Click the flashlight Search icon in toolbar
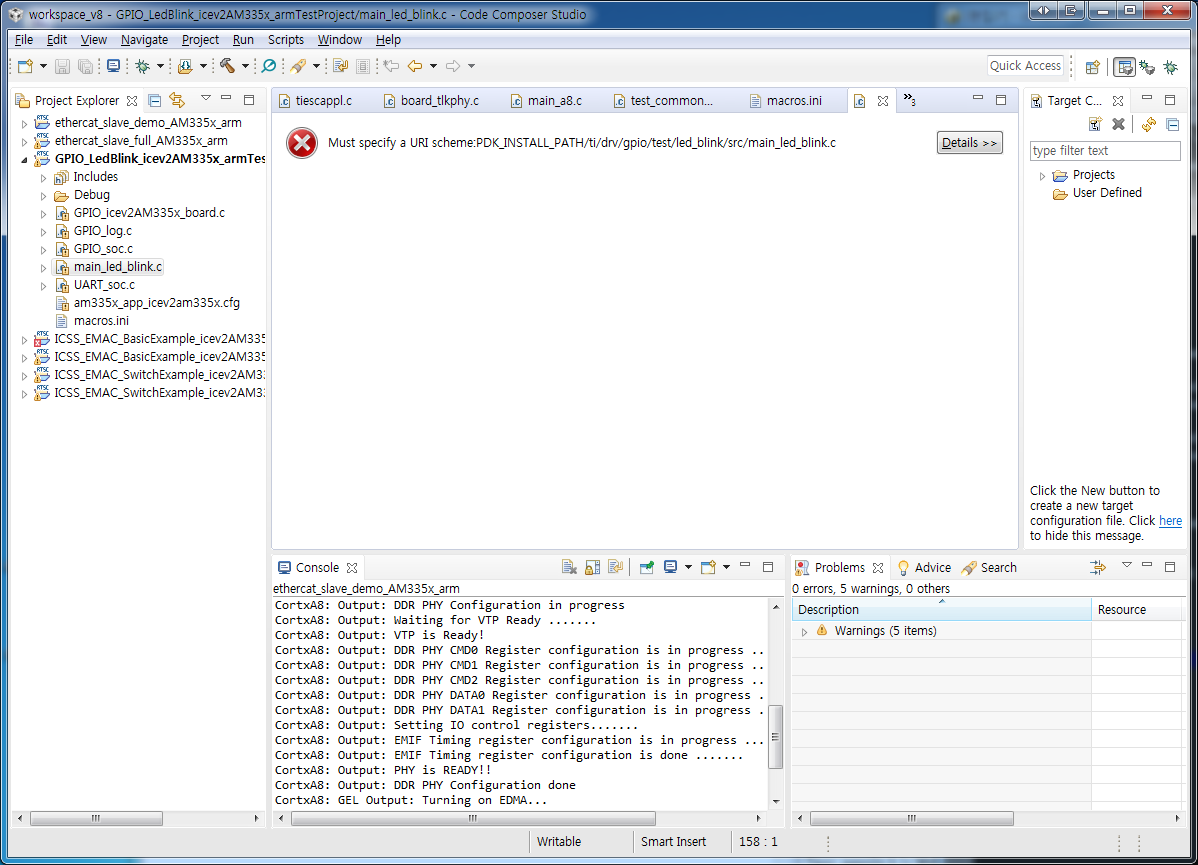Screen dimensions: 1198x865 click(x=298, y=66)
